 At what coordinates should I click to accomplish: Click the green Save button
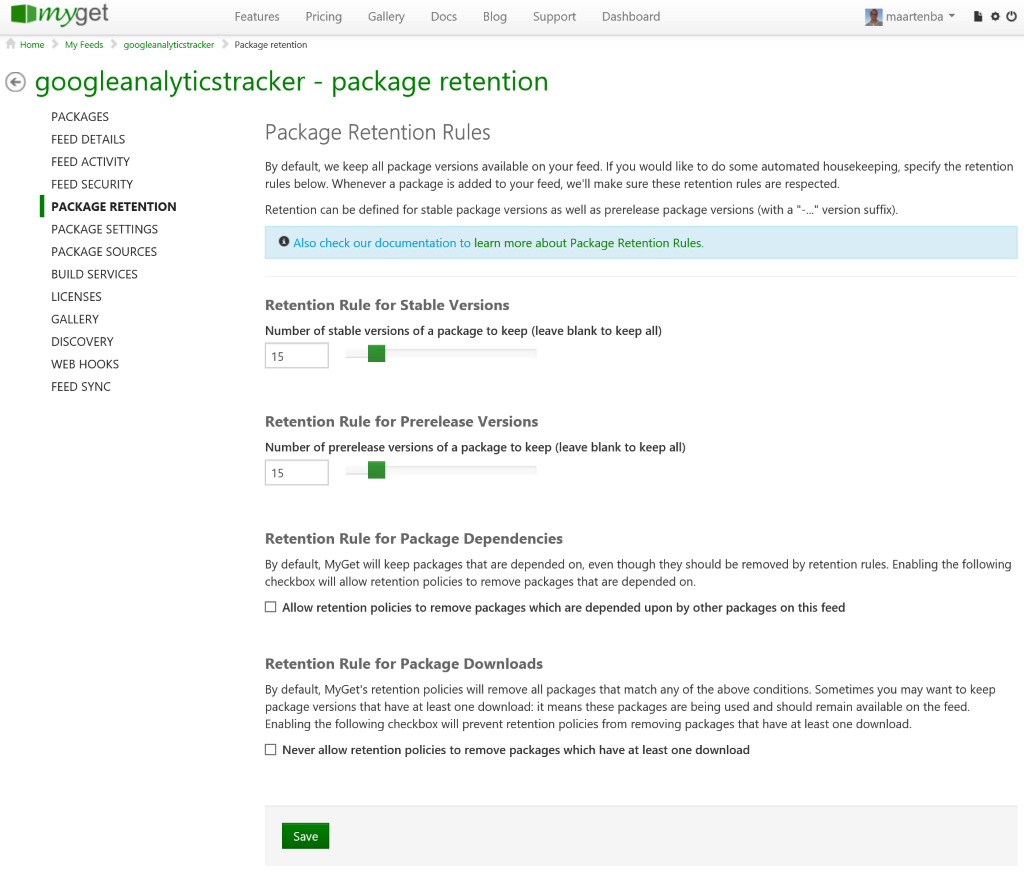pos(305,836)
